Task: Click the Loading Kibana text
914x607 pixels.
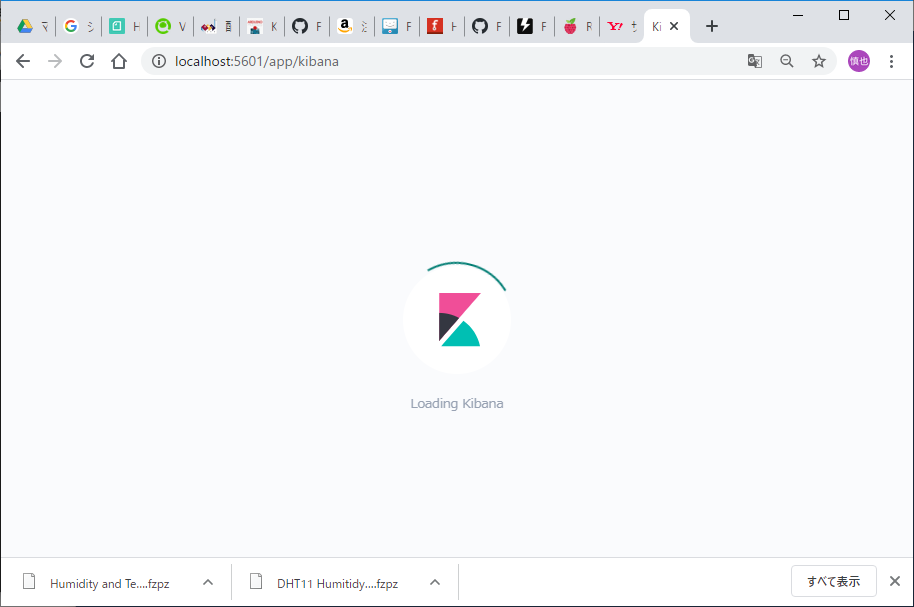Action: click(x=456, y=404)
